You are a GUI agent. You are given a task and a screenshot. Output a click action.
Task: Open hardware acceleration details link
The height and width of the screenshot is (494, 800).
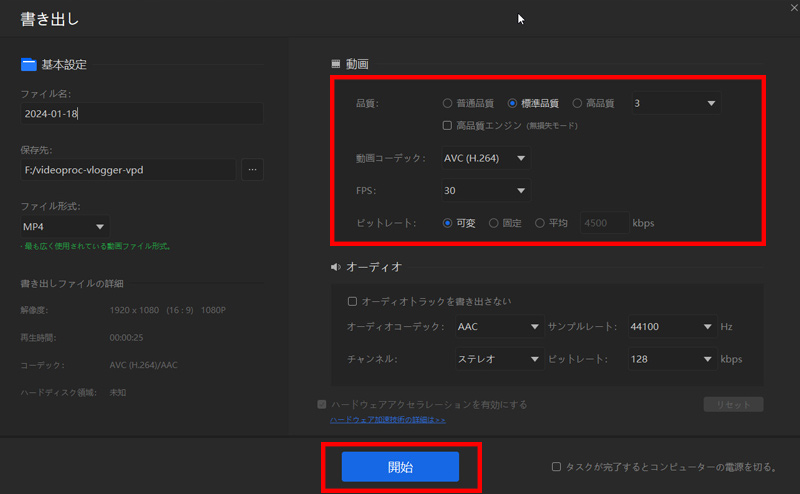pyautogui.click(x=387, y=421)
